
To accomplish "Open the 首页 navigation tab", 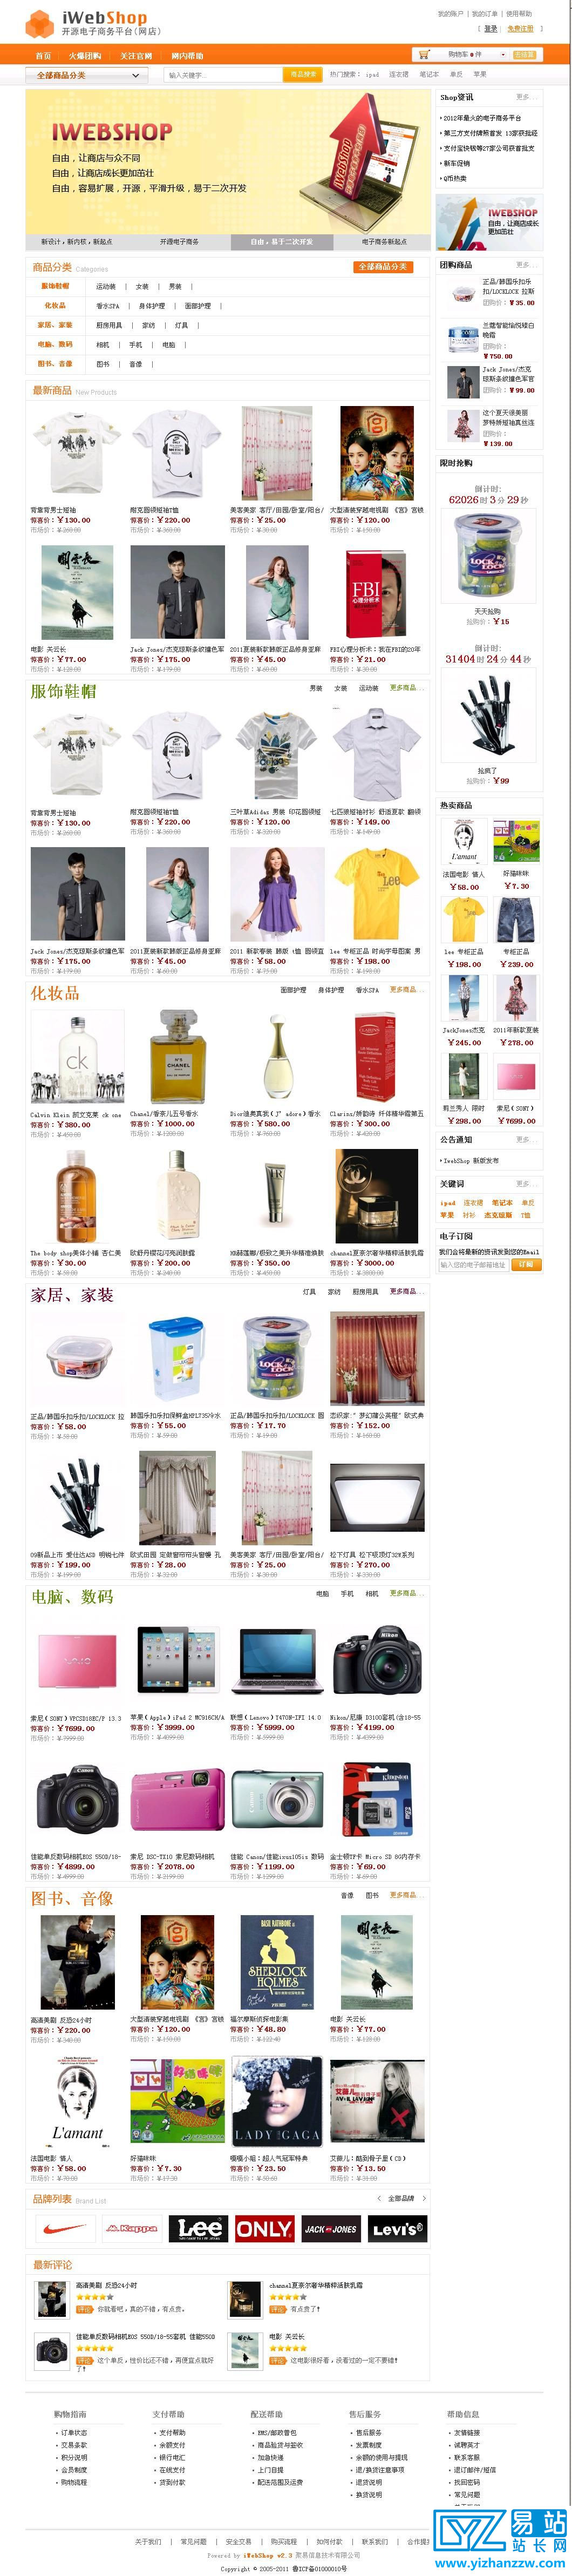I will (x=43, y=56).
